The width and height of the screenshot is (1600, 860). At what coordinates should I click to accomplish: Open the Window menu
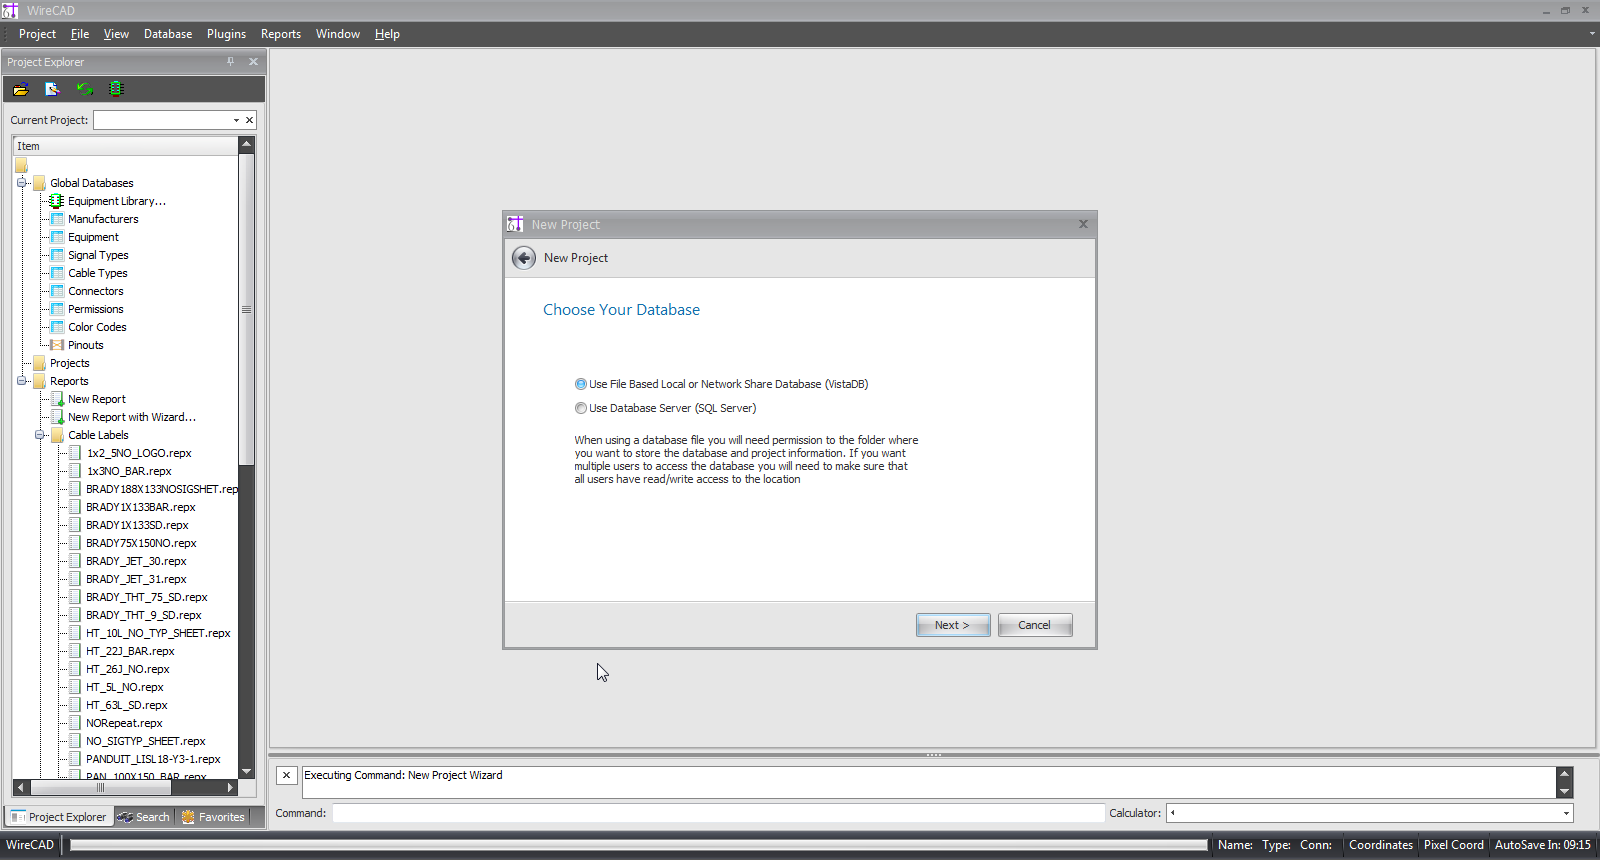[338, 34]
